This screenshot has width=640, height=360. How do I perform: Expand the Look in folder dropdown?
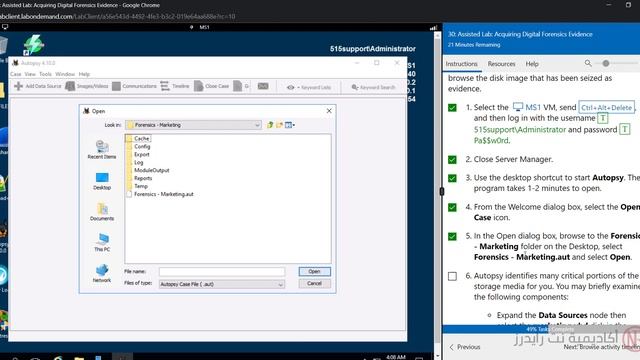257,125
